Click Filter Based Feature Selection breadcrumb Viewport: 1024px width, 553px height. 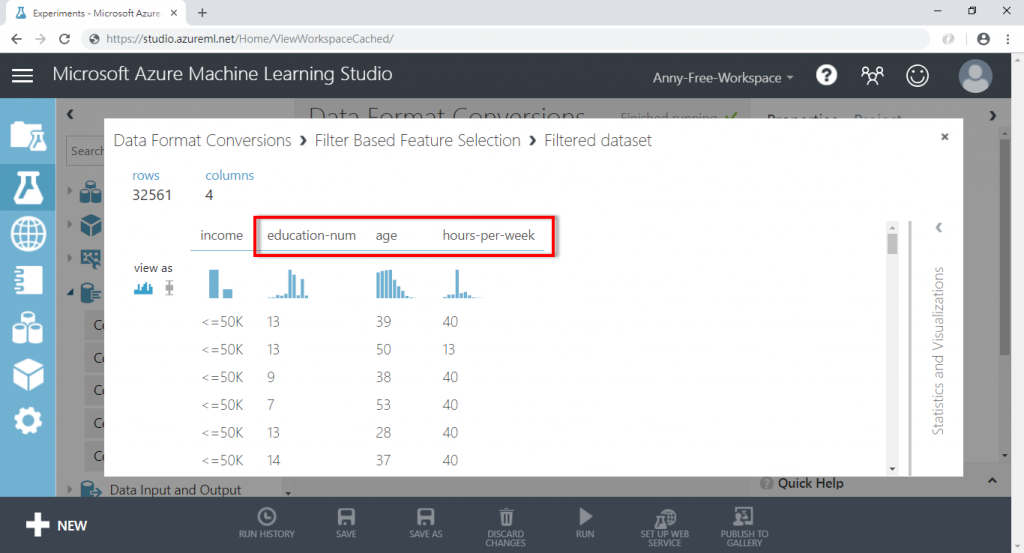tap(417, 140)
